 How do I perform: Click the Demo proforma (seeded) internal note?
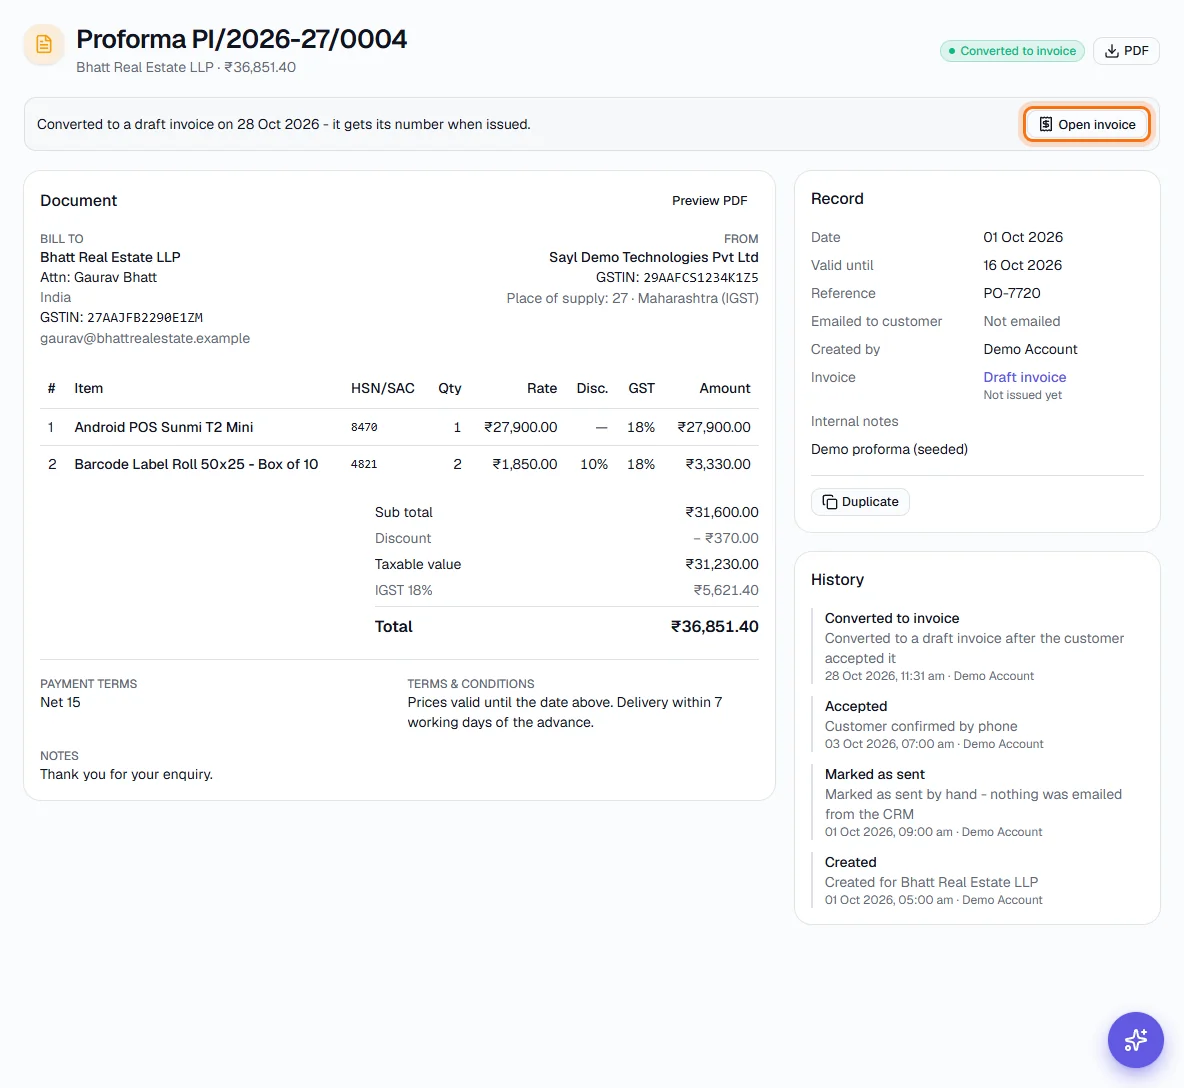tap(889, 449)
